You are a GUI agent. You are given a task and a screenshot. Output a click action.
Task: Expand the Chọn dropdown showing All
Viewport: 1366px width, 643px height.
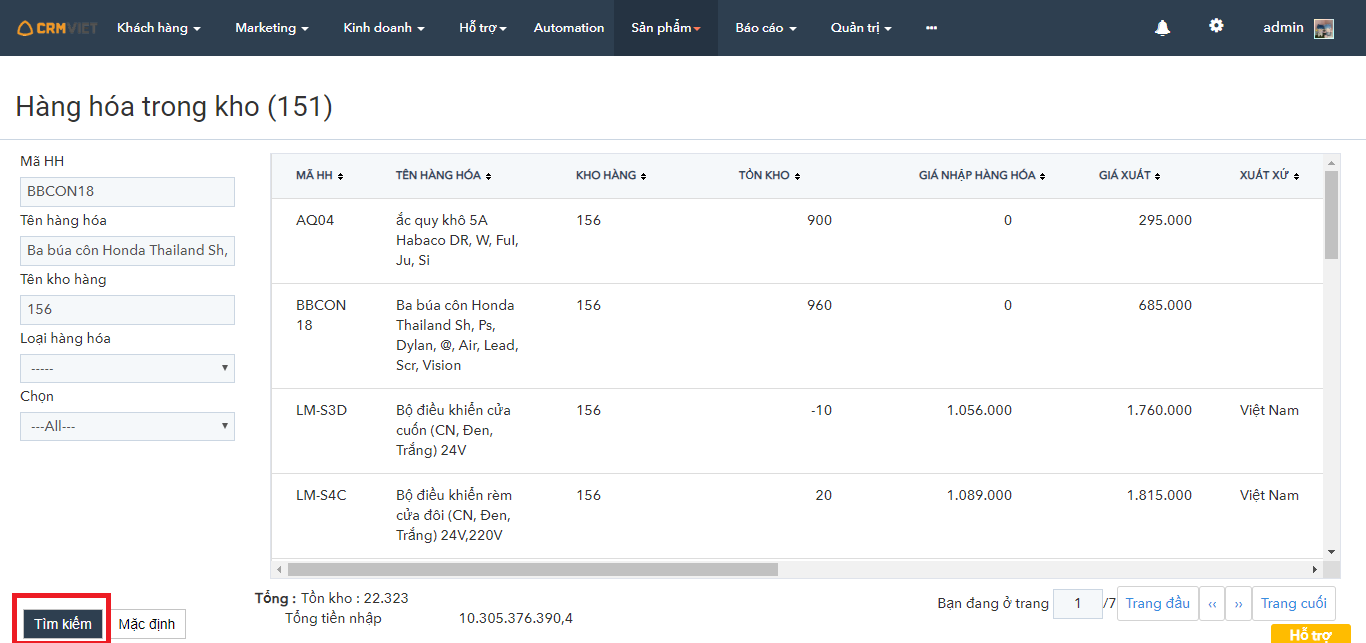[x=127, y=426]
